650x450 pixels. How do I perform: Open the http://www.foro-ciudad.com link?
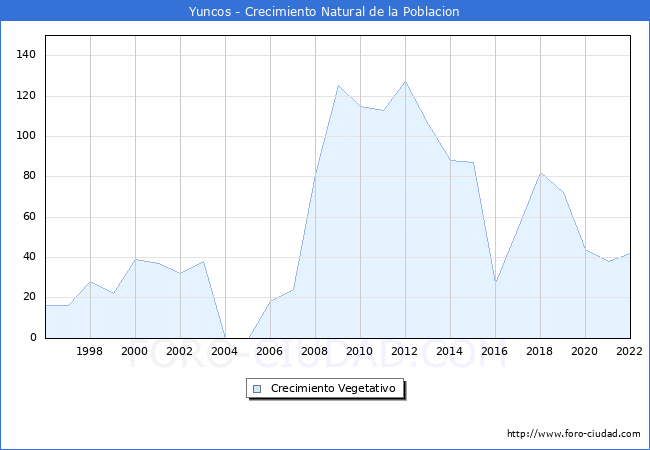coord(573,433)
